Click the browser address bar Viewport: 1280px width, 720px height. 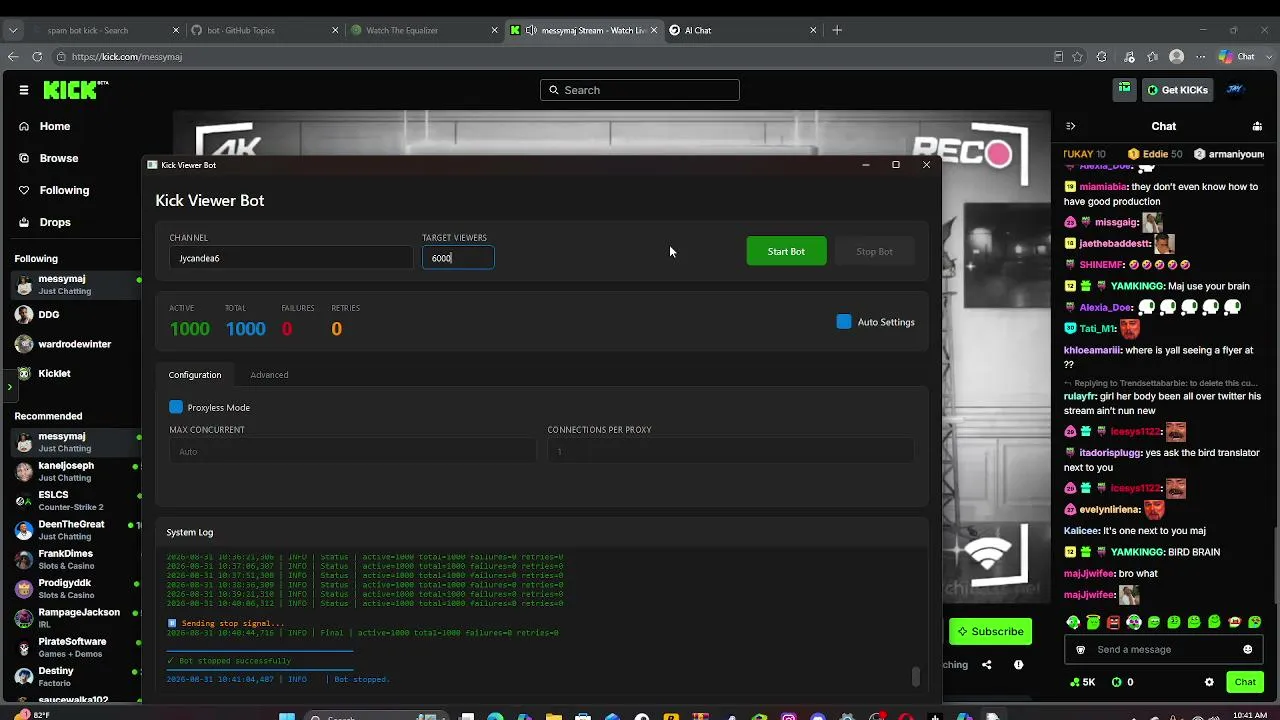pos(550,57)
